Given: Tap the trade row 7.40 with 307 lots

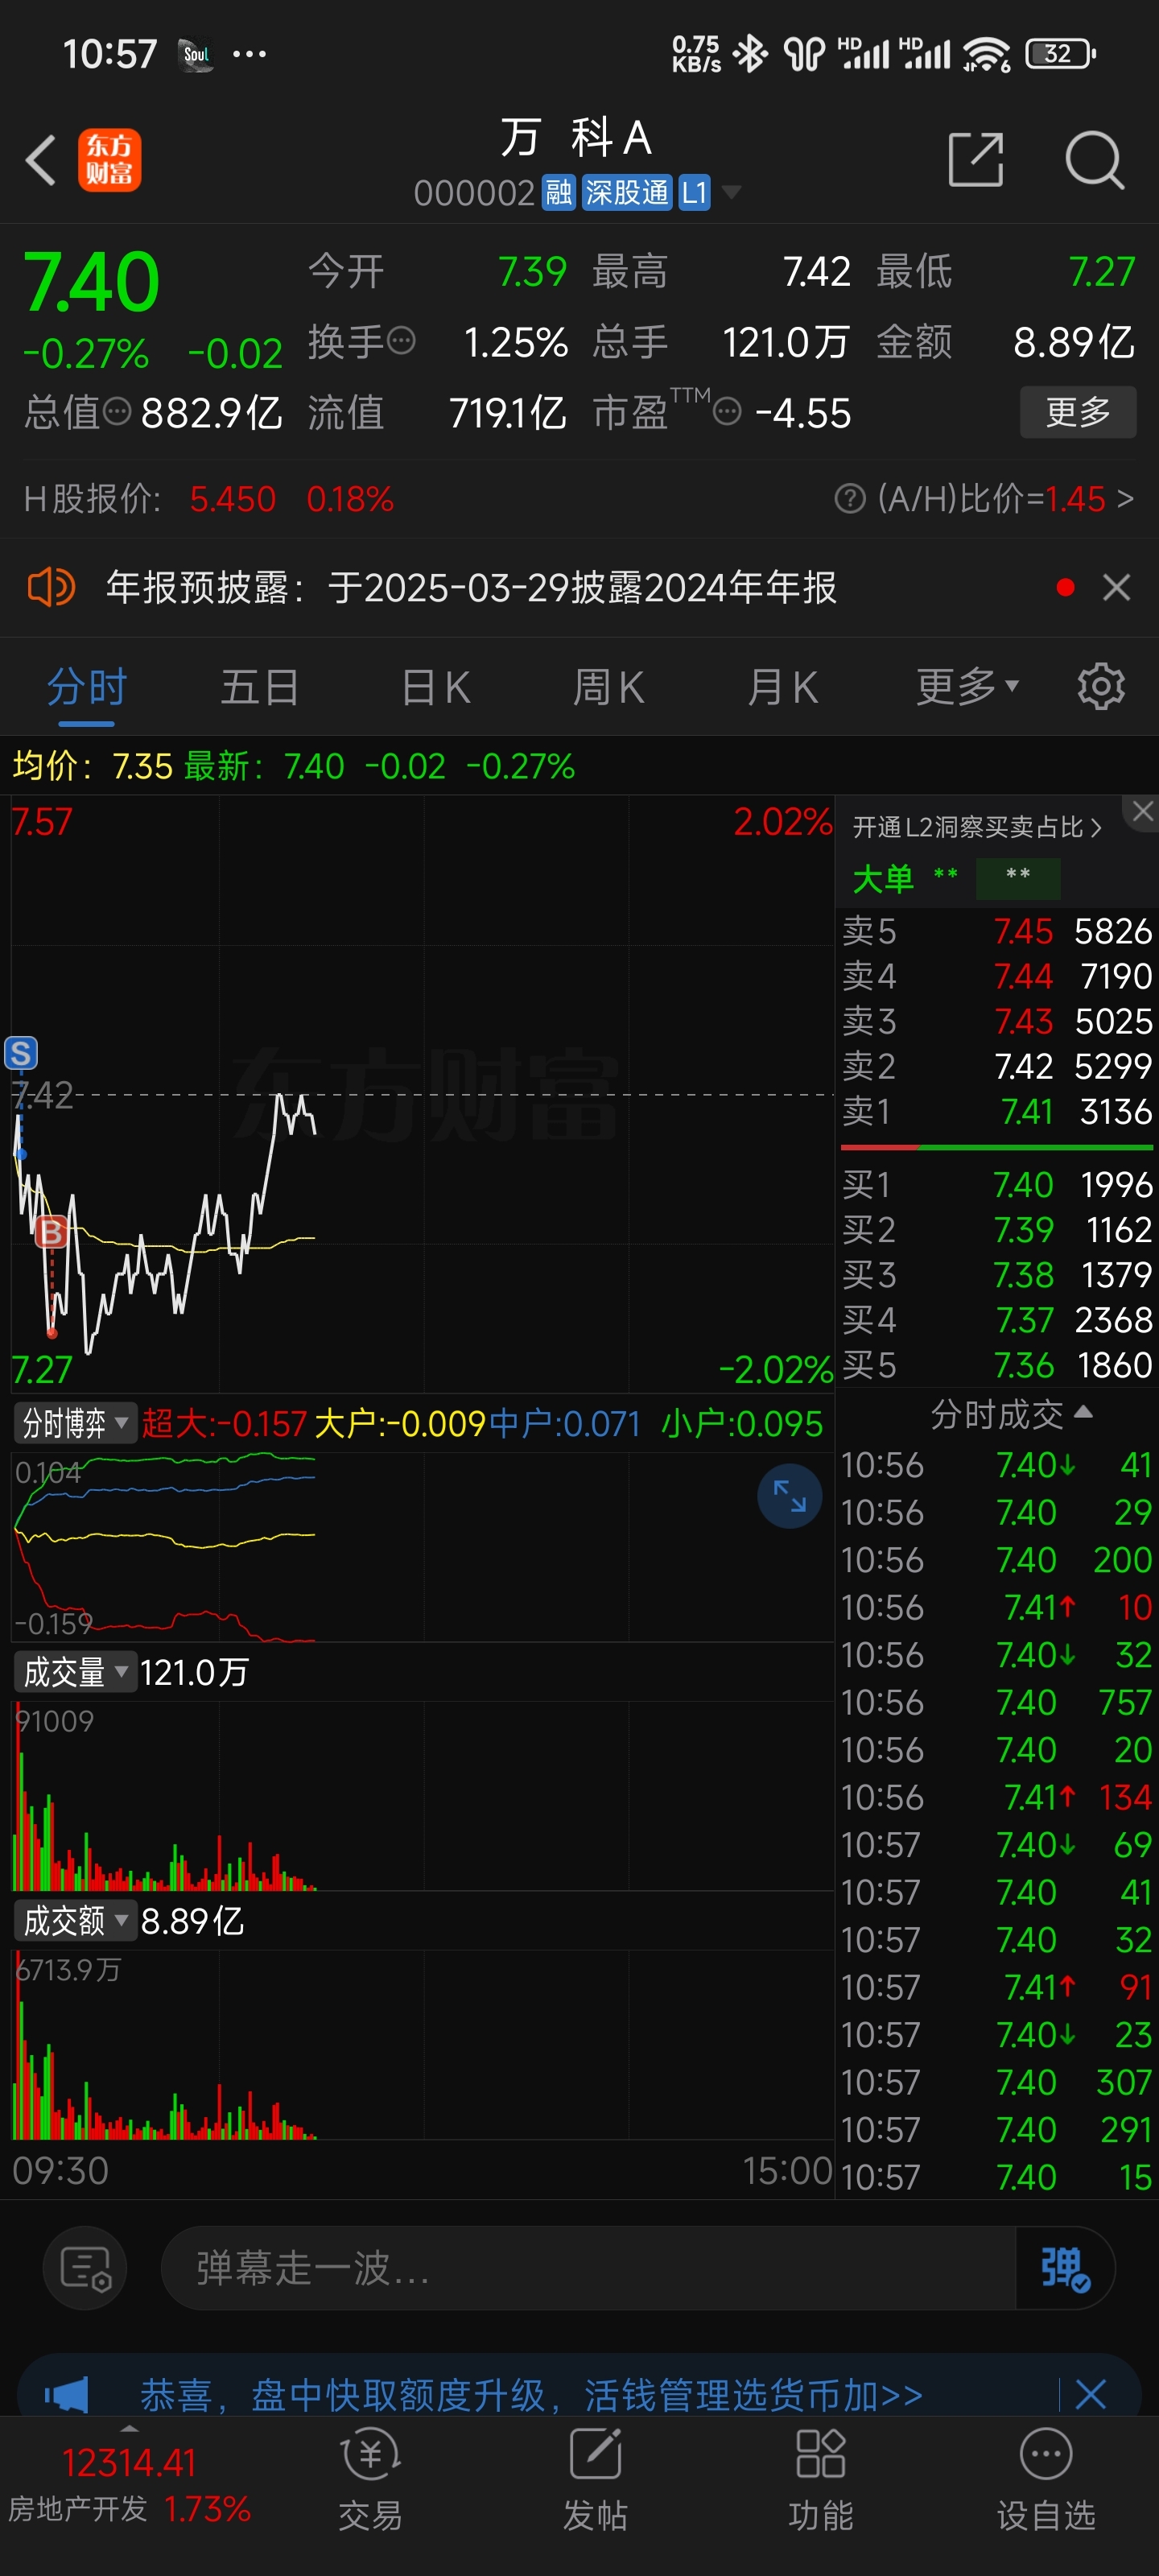Looking at the screenshot, I should click(x=997, y=2083).
